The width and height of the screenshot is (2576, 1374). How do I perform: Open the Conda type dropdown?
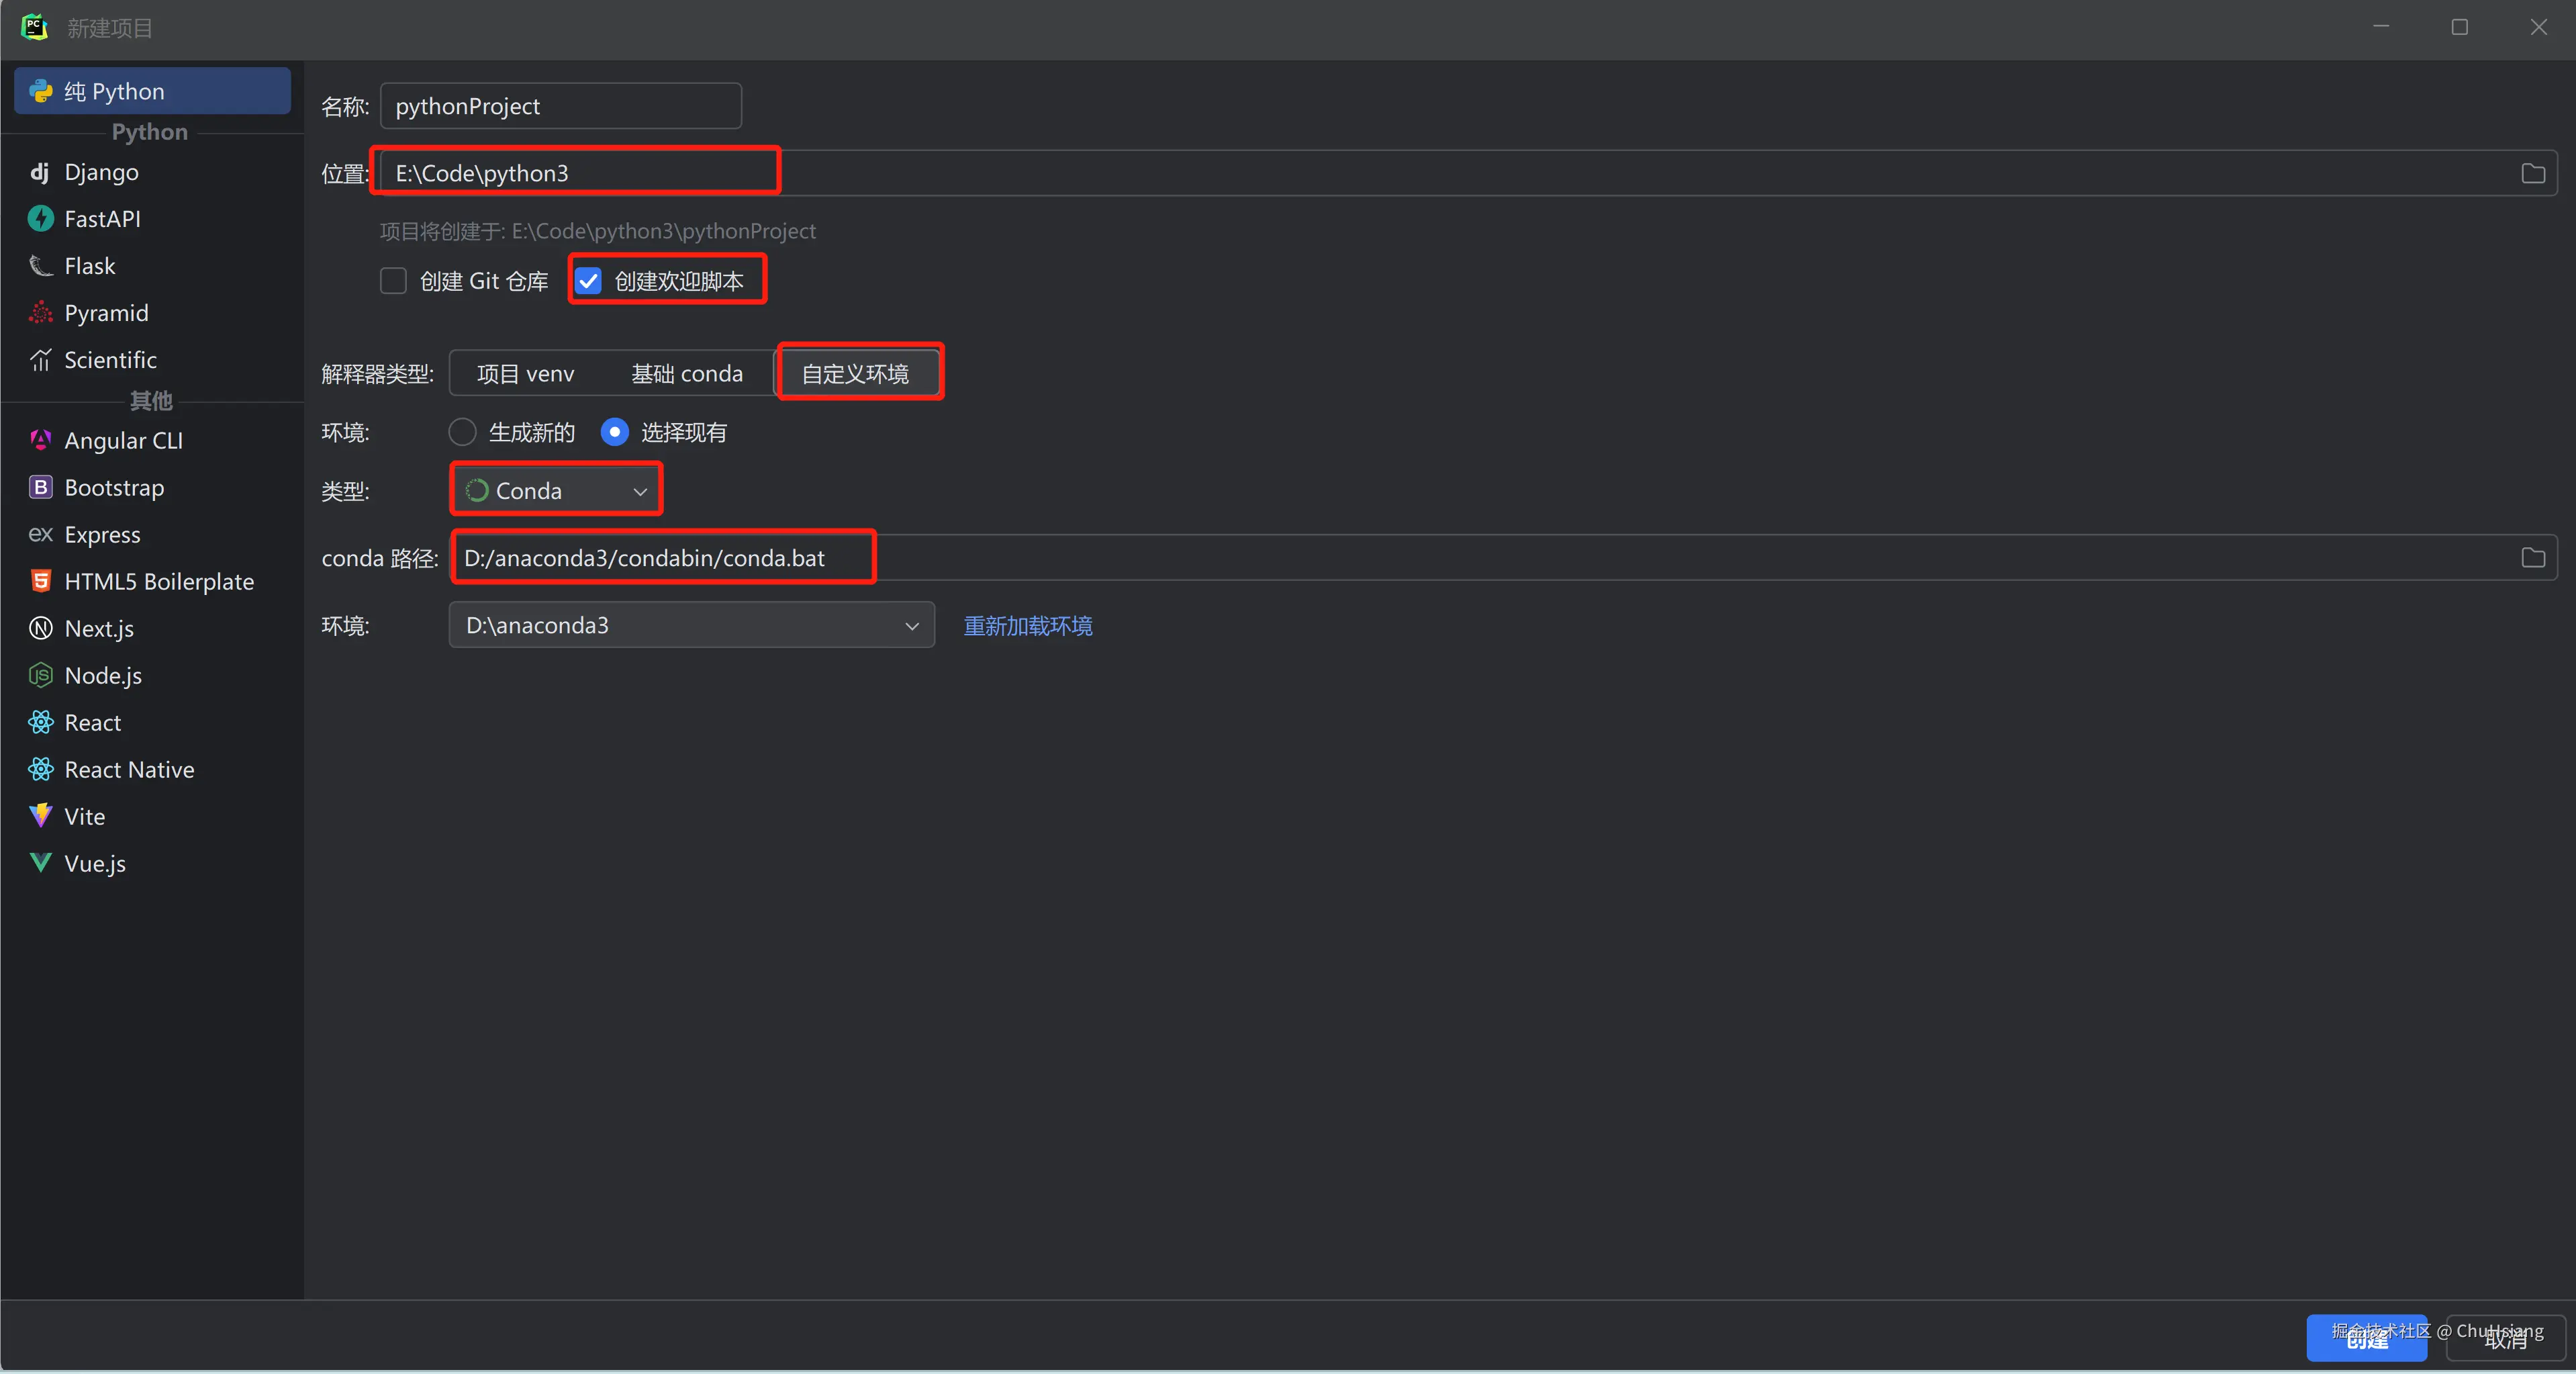pos(556,491)
